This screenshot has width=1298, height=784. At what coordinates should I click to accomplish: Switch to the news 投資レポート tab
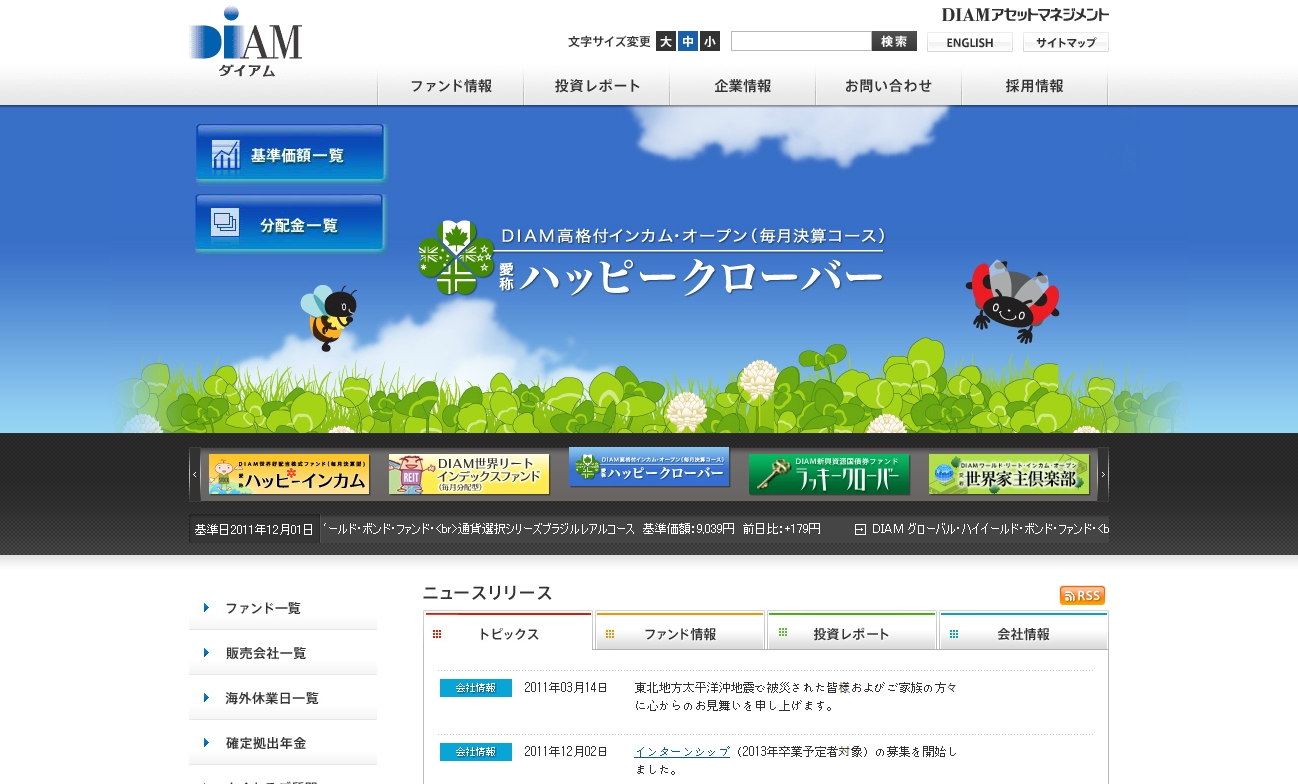click(x=851, y=633)
